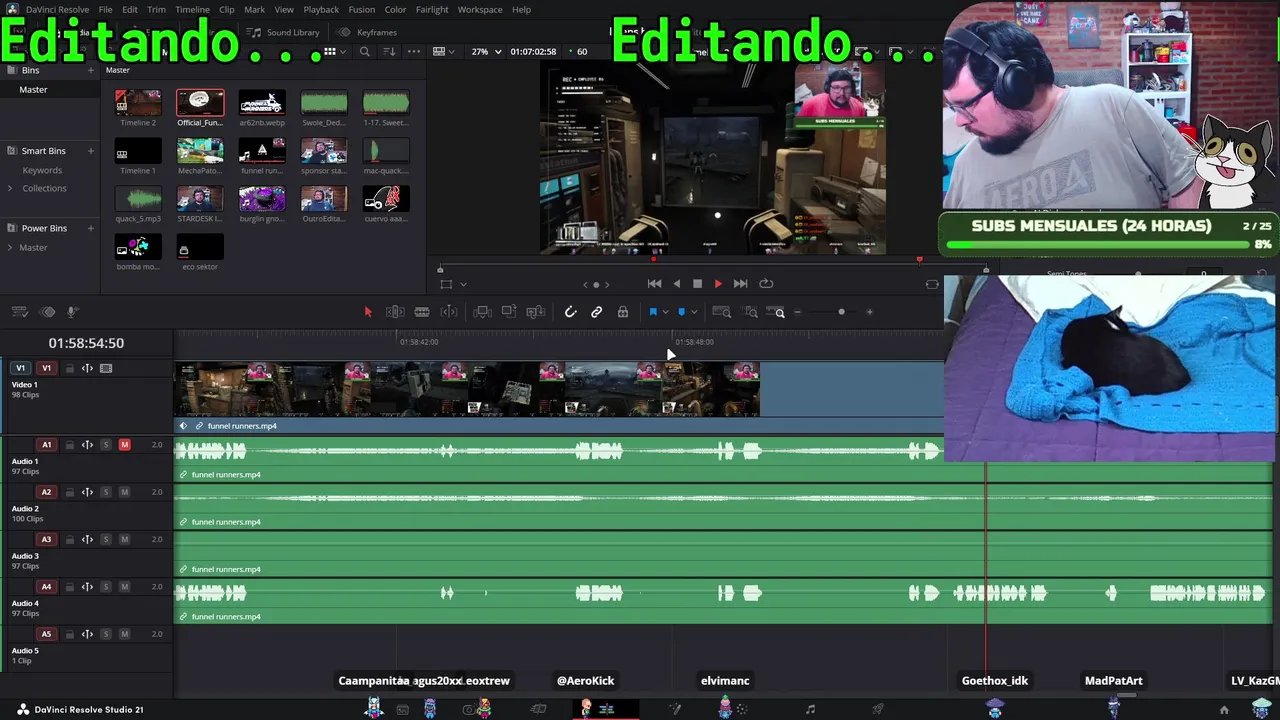Toggle timeline Snapping magnet icon
This screenshot has height=720, width=1280.
pyautogui.click(x=570, y=312)
